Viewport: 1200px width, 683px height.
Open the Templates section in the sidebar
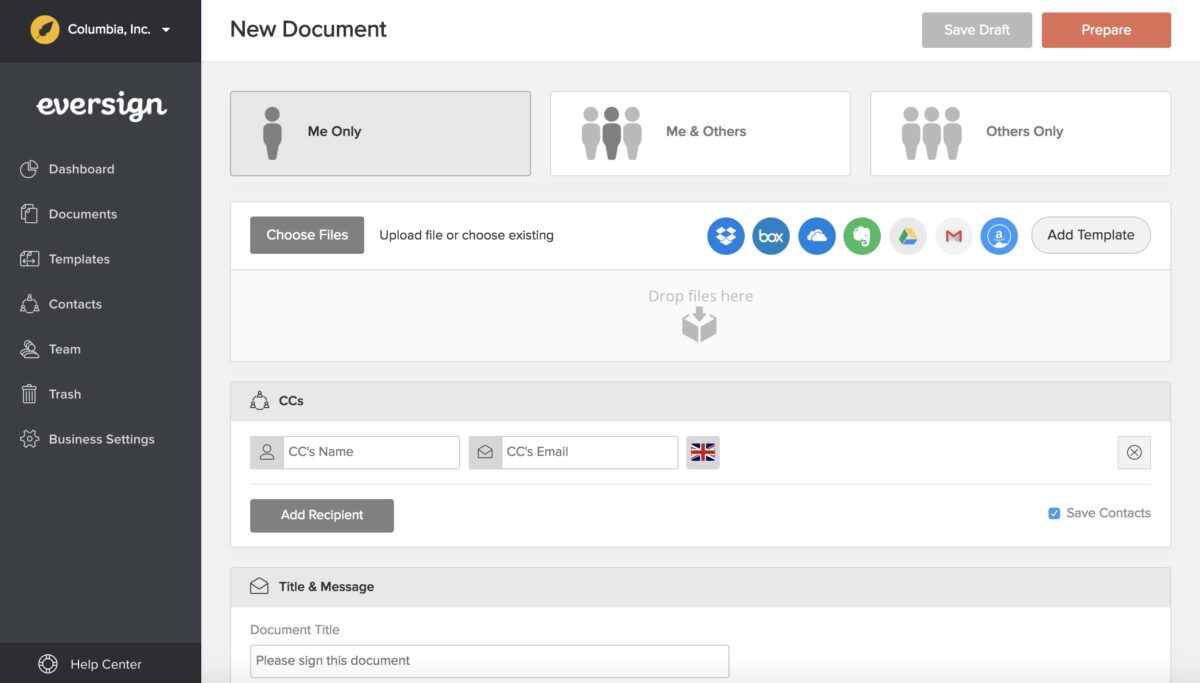pos(78,258)
